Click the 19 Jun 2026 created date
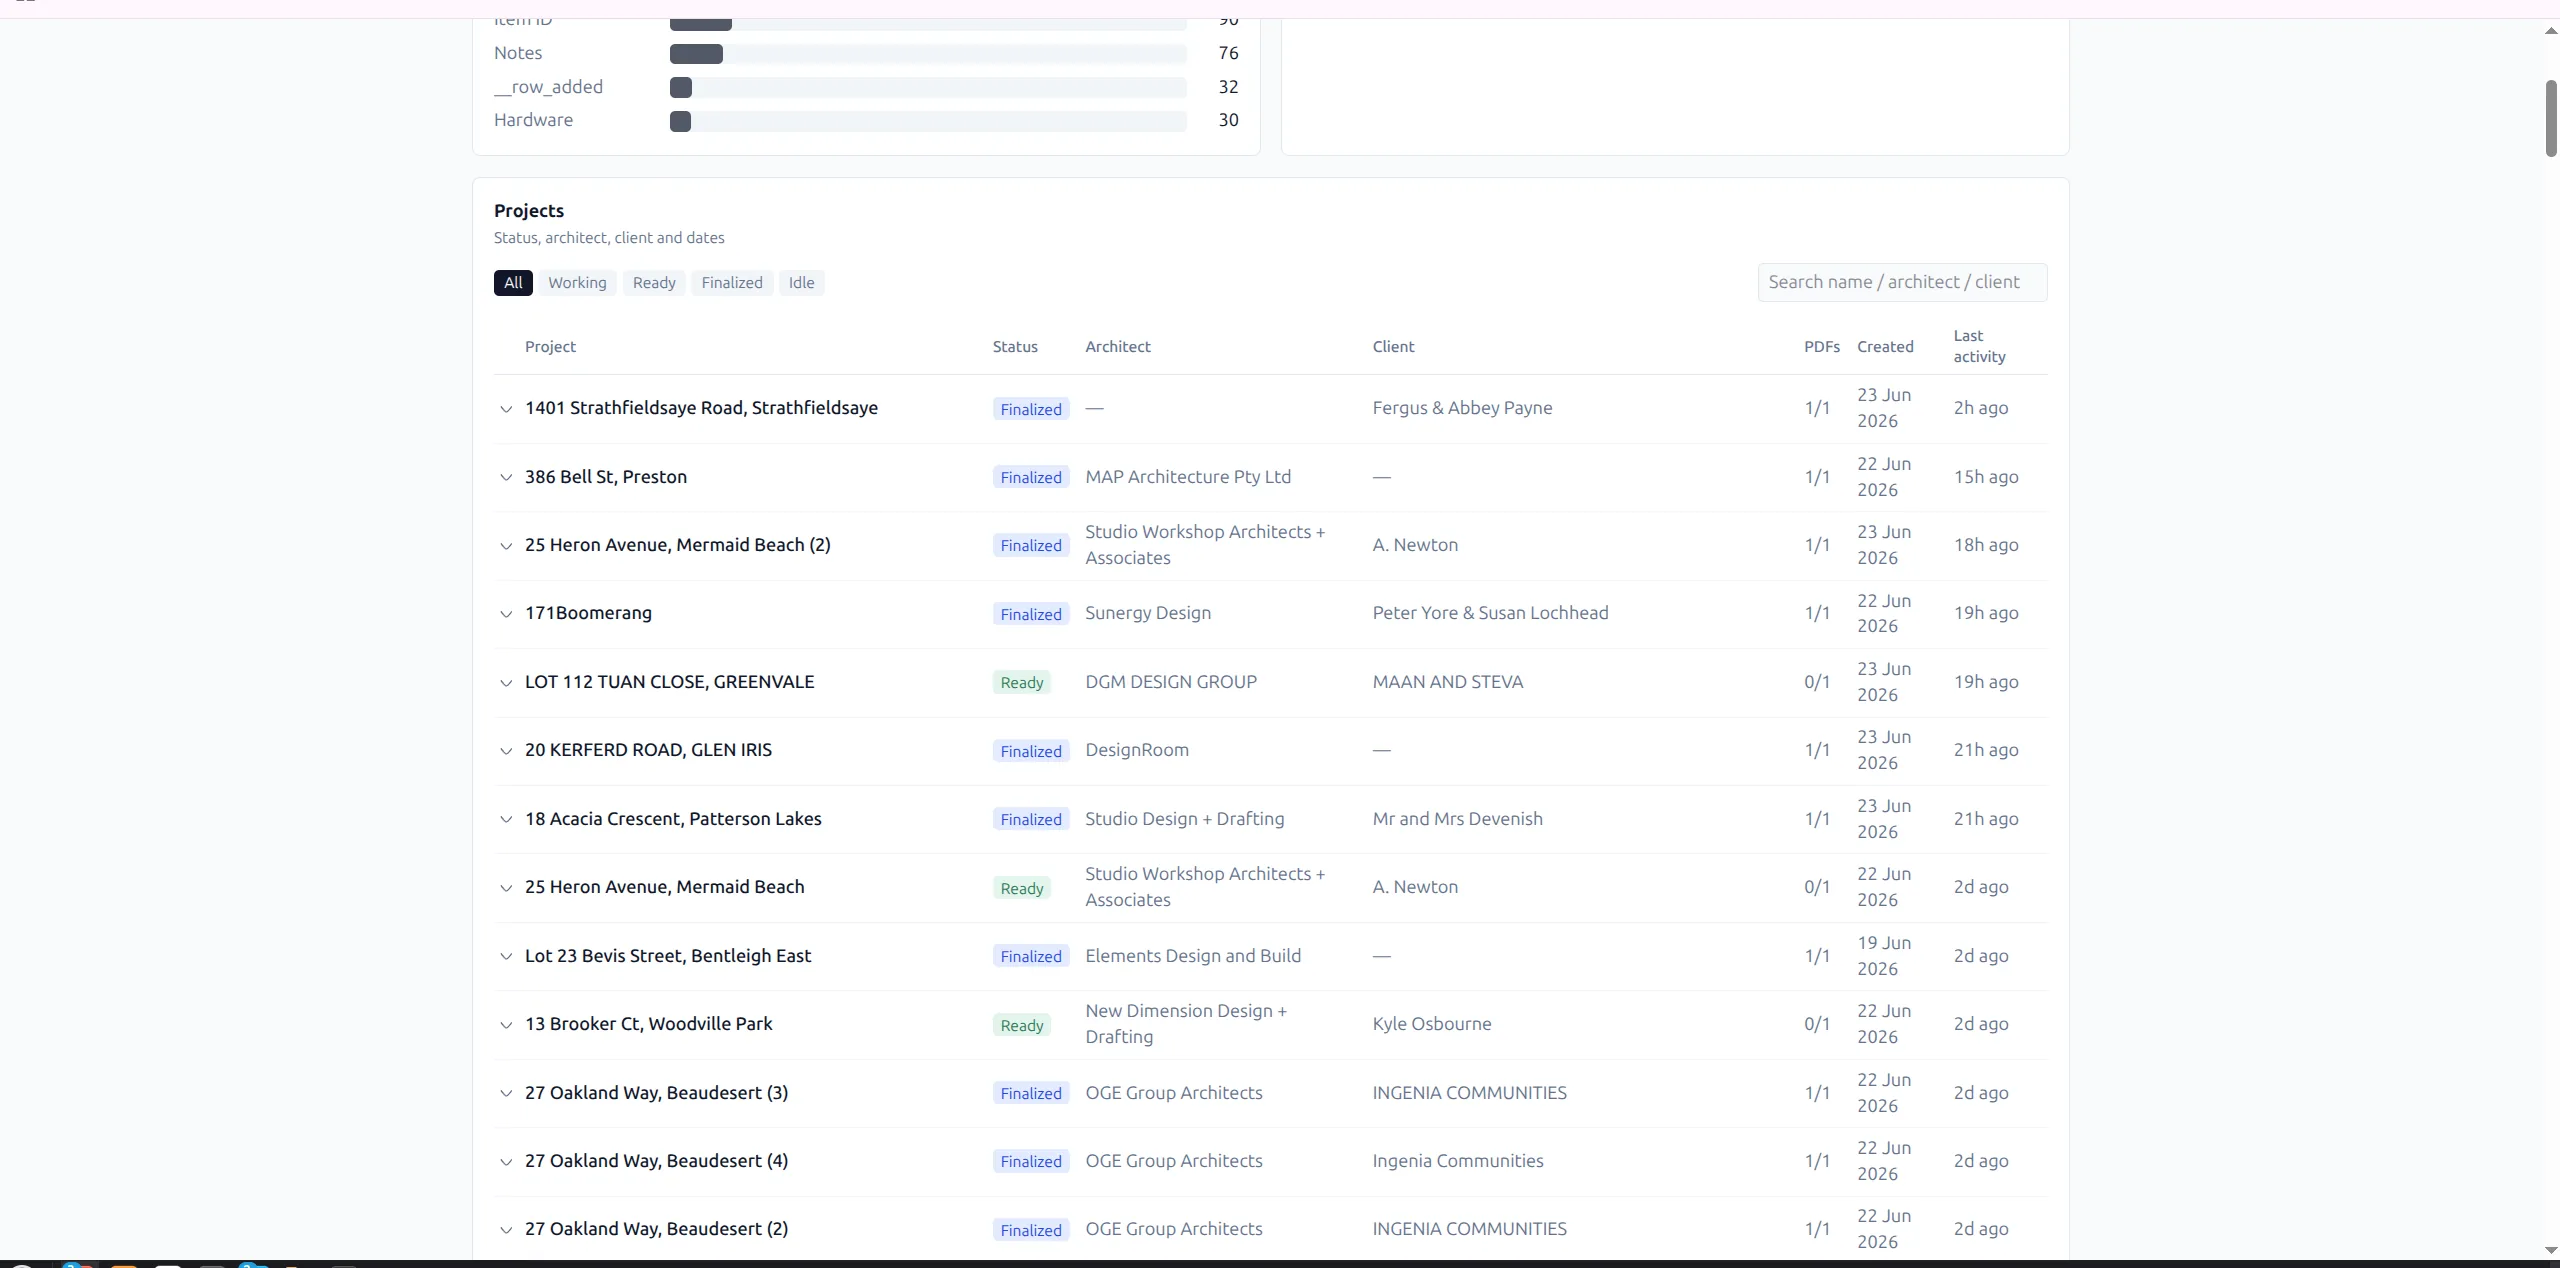The height and width of the screenshot is (1268, 2560). click(1884, 956)
